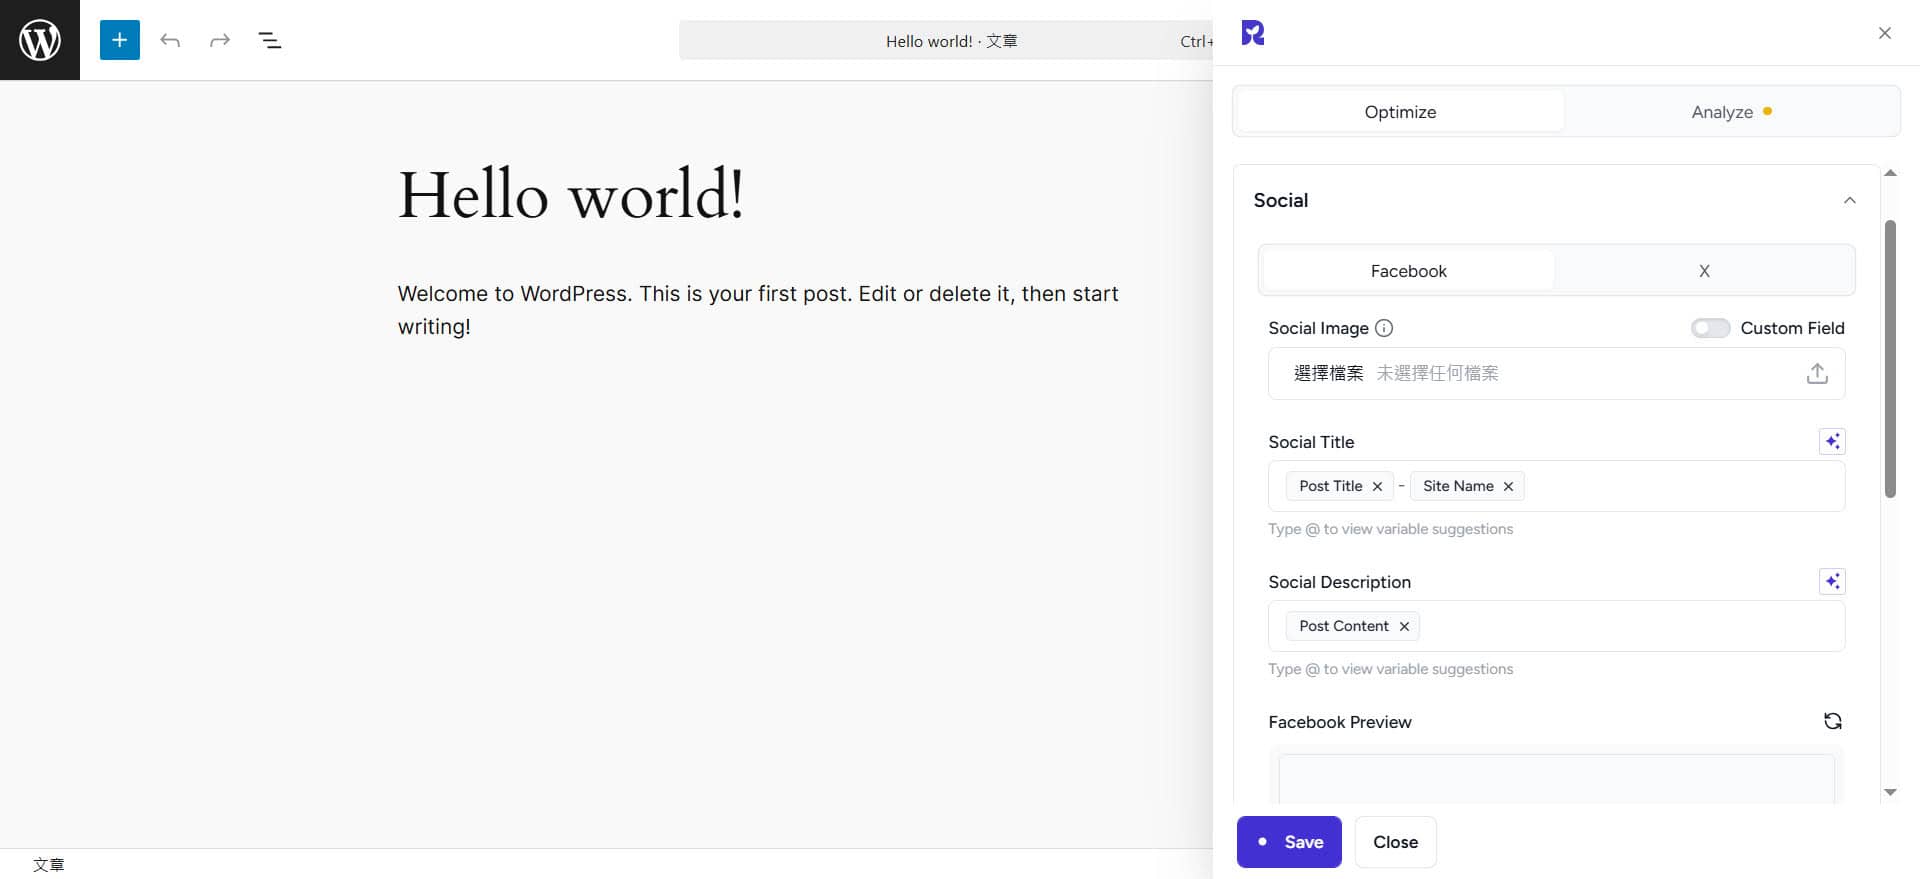
Task: Refresh the Facebook Preview
Action: (1832, 721)
